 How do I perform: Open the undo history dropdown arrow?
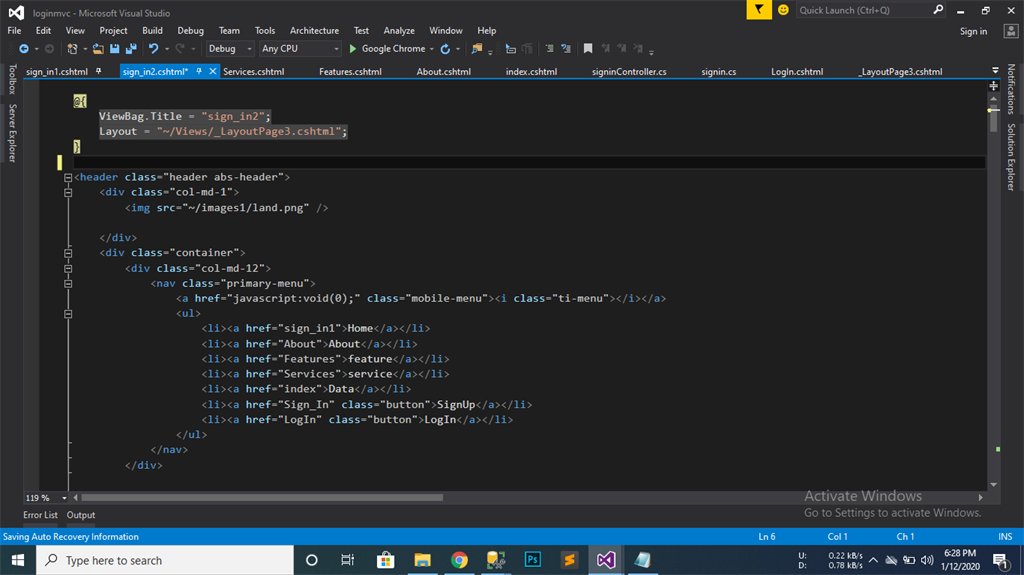(167, 49)
